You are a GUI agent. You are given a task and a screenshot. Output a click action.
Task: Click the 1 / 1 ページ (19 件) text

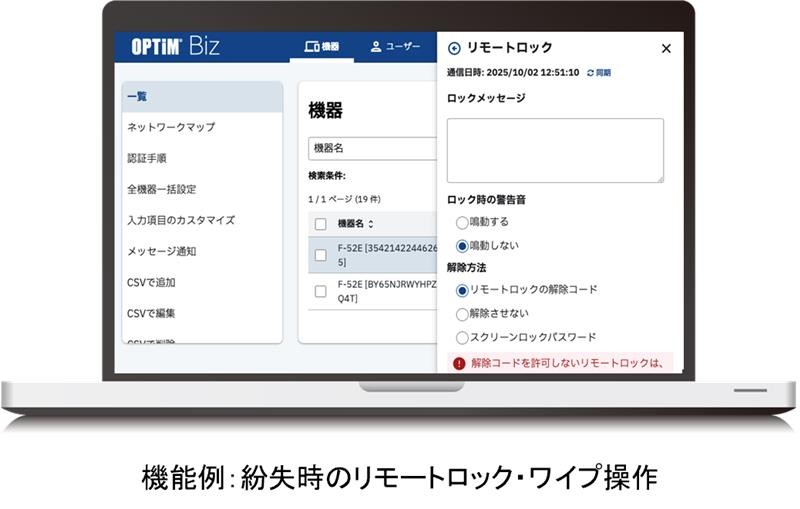point(344,199)
